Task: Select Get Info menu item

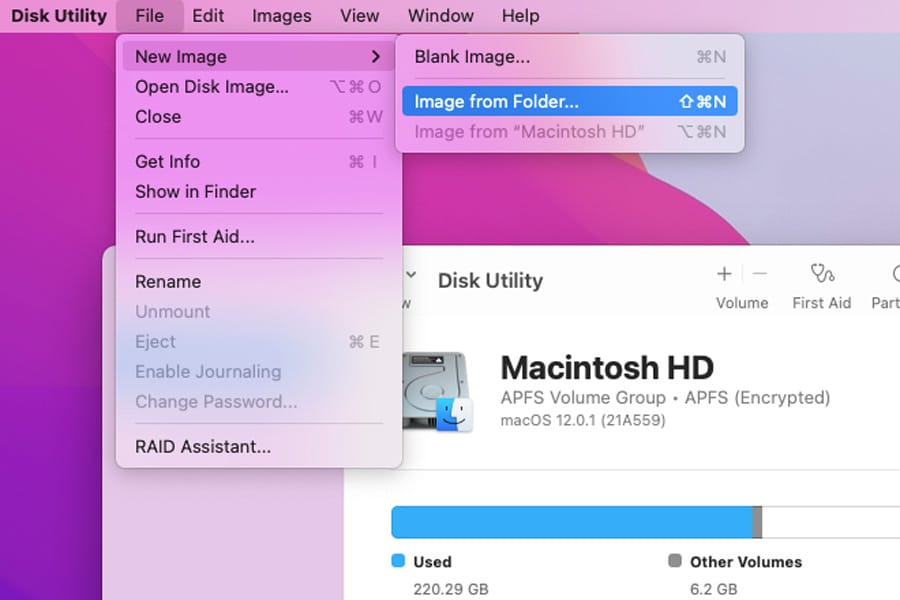Action: (258, 161)
